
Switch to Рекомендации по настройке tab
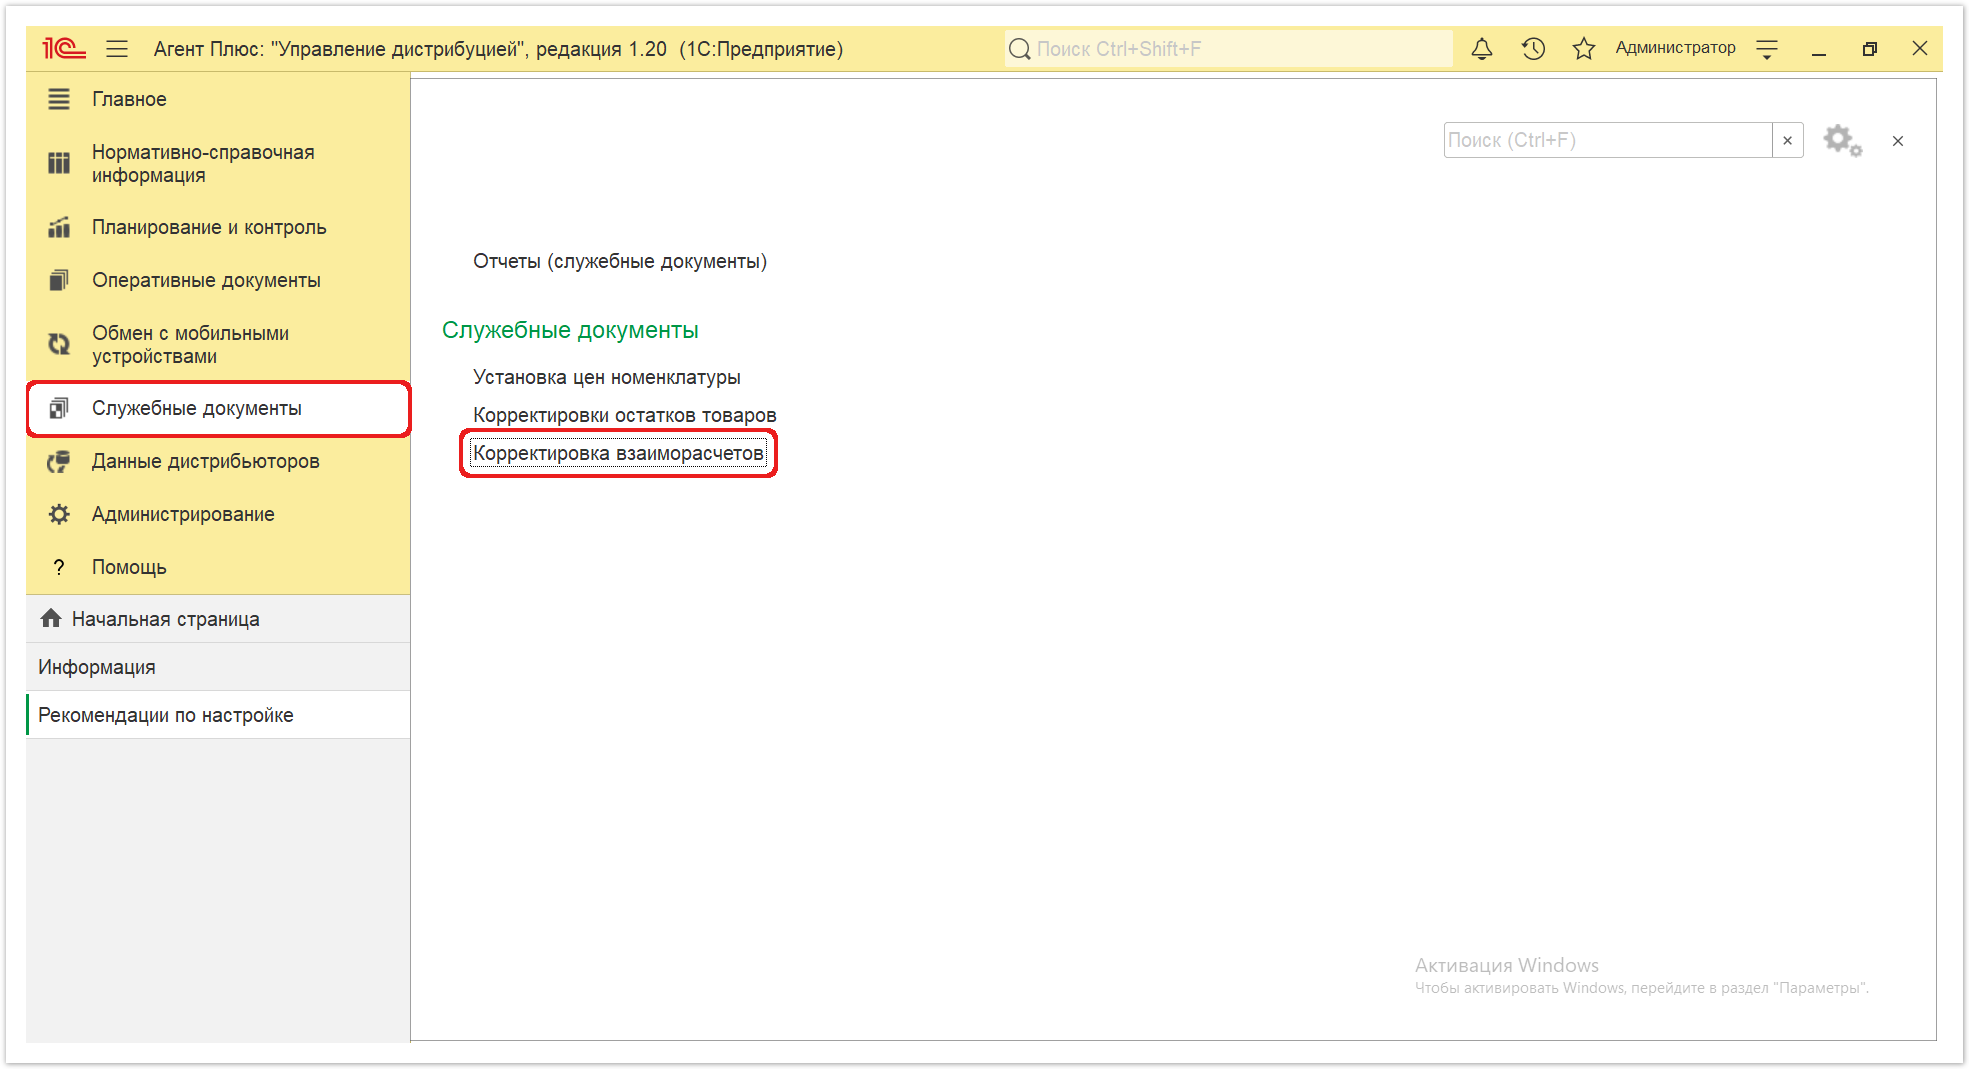click(x=218, y=715)
